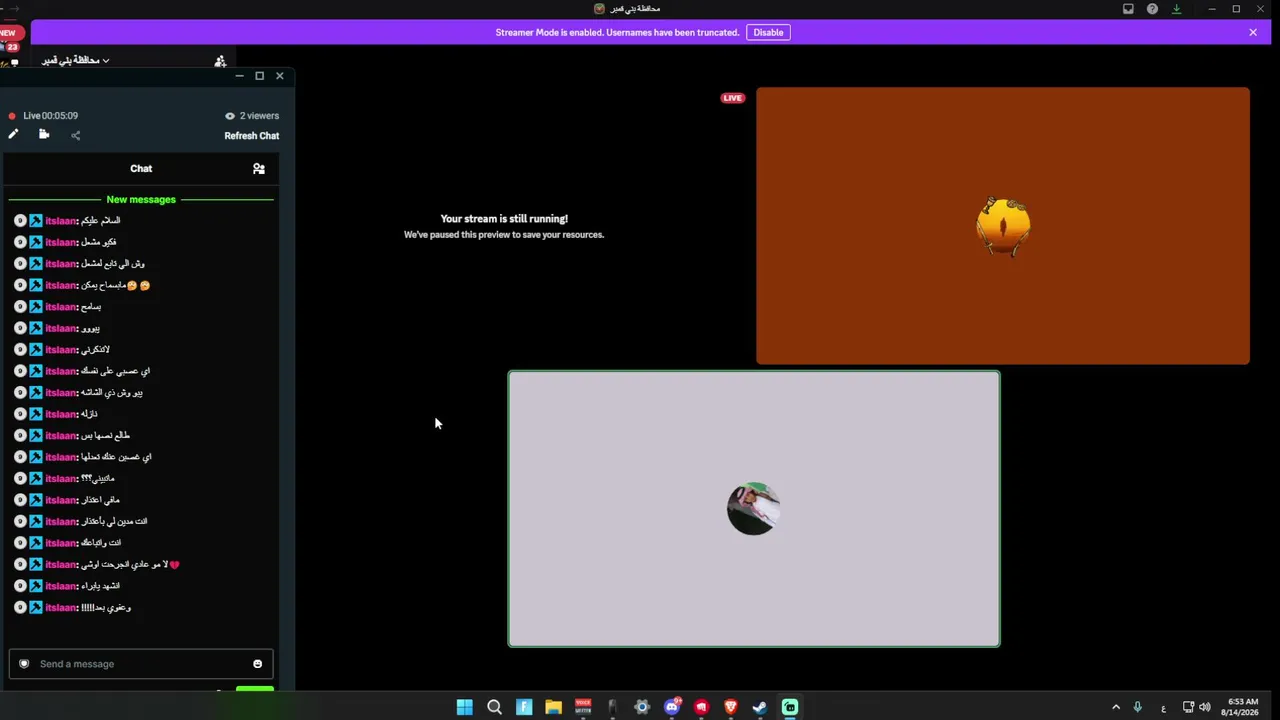This screenshot has height=720, width=1280.
Task: Open the Windows Start menu
Action: point(465,707)
